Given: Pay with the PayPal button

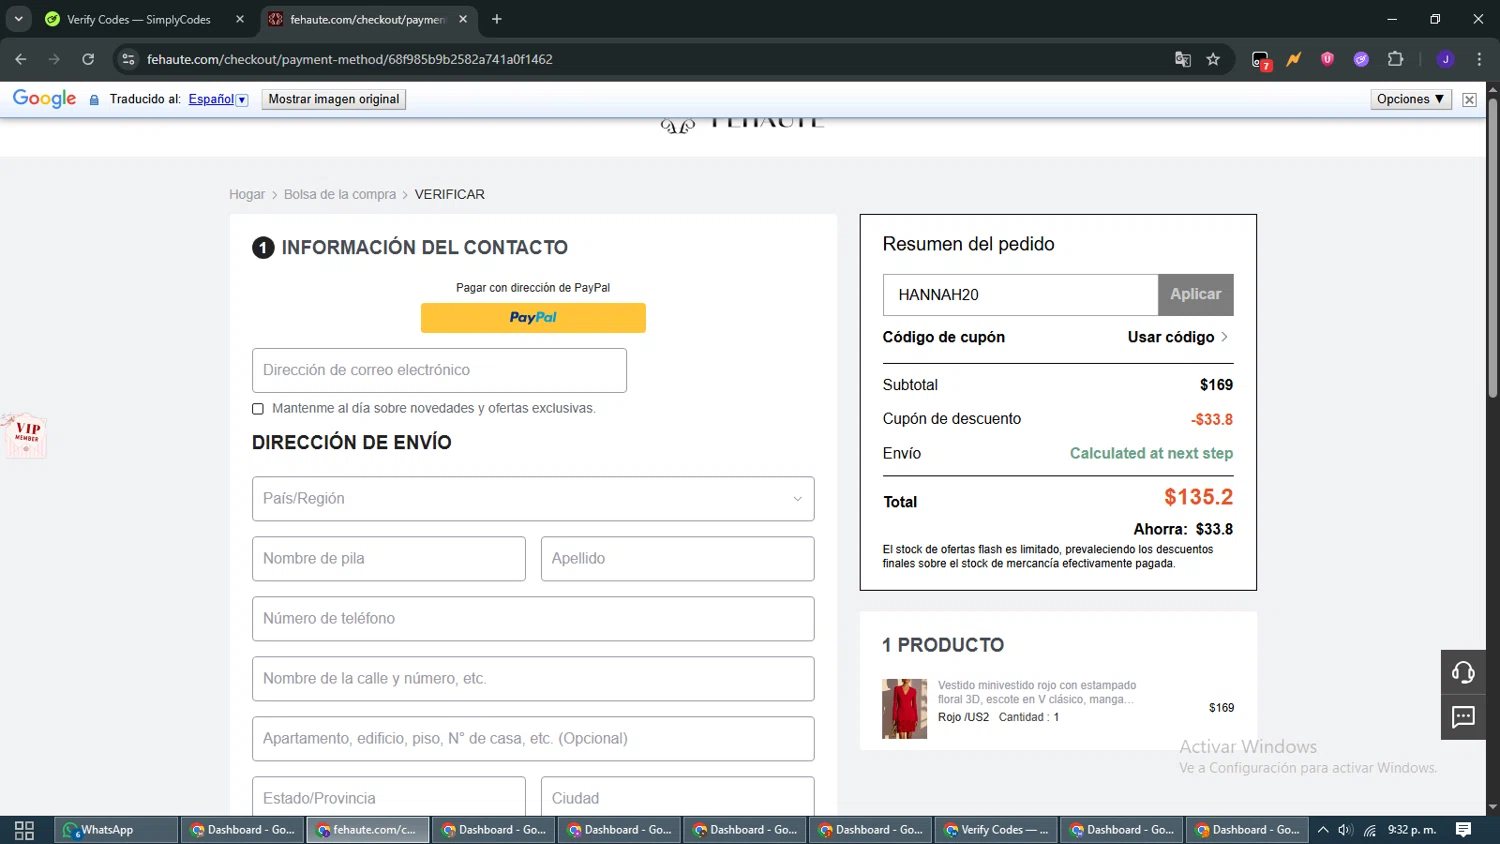Looking at the screenshot, I should coord(533,318).
